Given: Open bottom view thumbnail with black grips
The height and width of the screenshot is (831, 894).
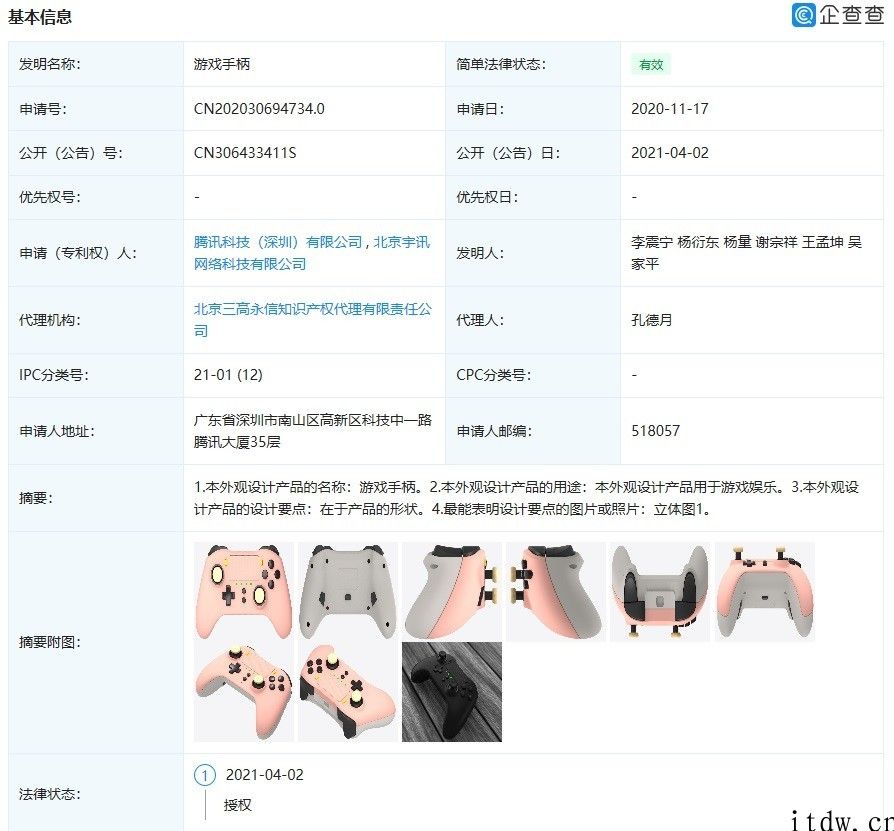Looking at the screenshot, I should (x=660, y=592).
